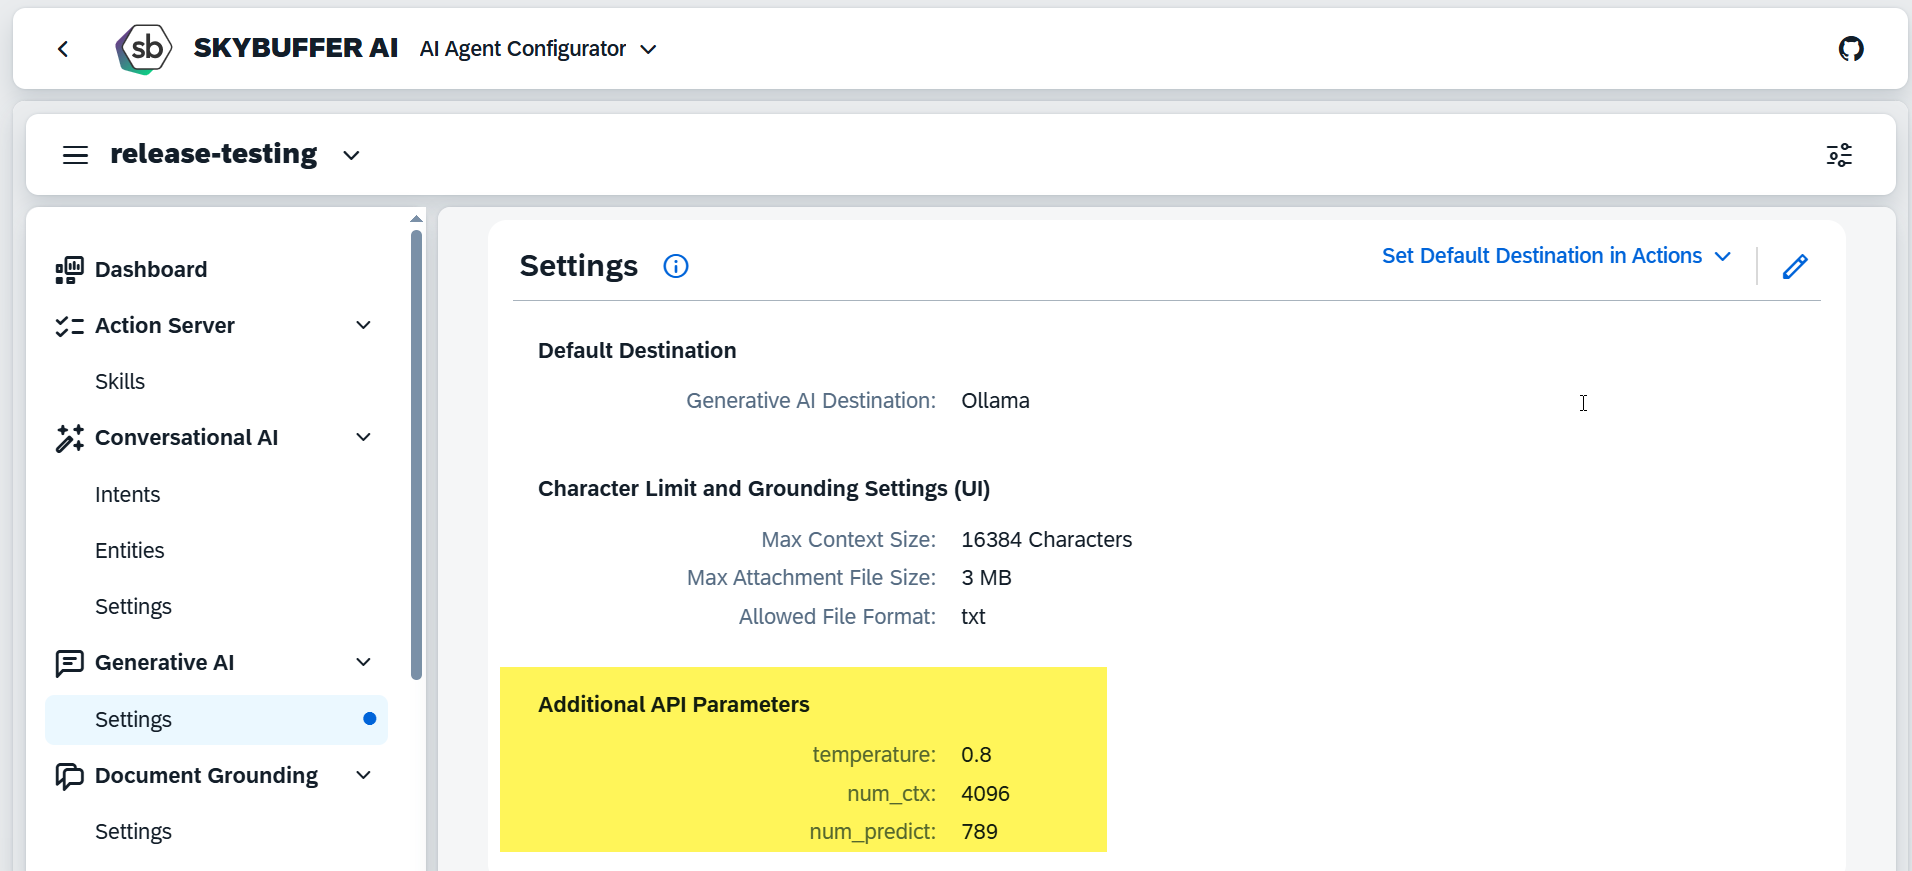Open the GitHub repository icon
1912x871 pixels.
point(1851,49)
